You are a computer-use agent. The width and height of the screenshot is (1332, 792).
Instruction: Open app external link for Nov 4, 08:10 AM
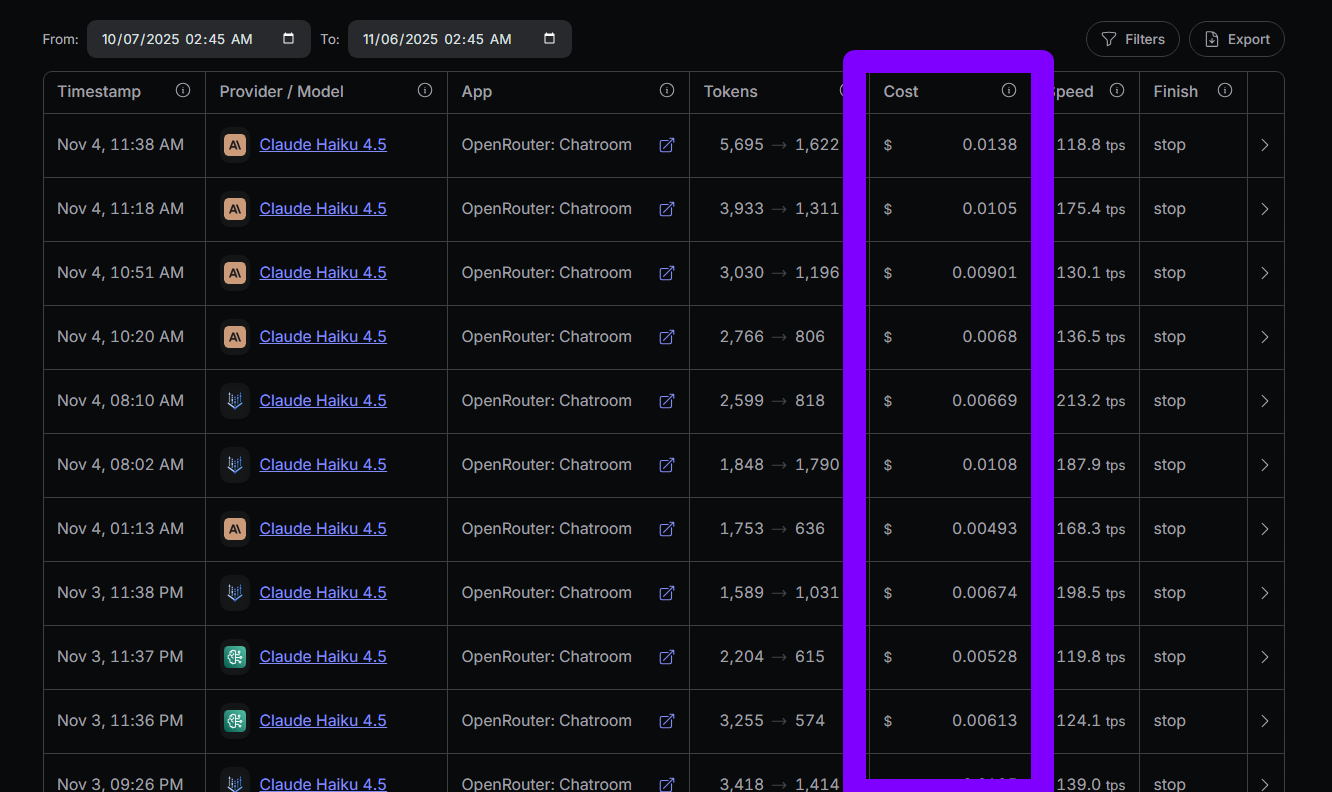tap(667, 401)
